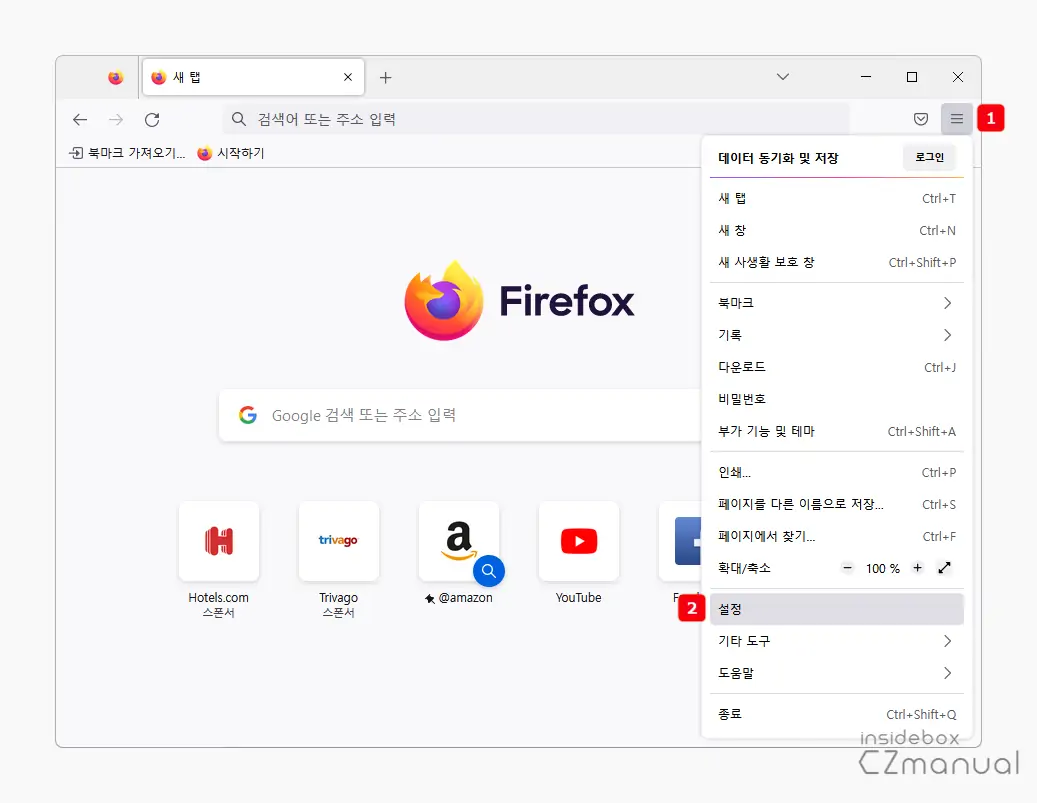Enter full screen with the arrows icon
Screen dimensions: 1037x803
click(944, 568)
